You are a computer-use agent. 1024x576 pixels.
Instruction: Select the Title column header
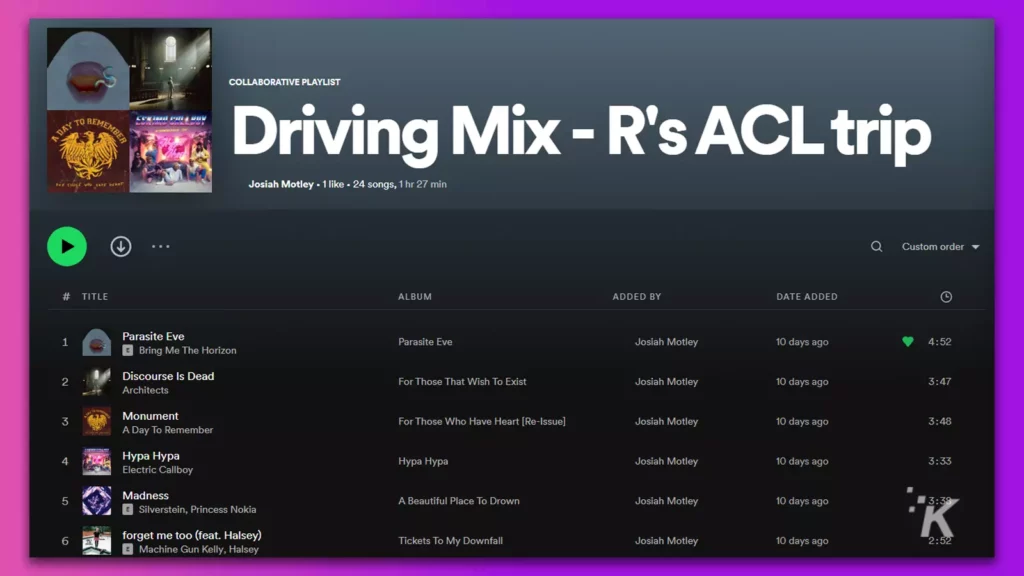click(x=95, y=296)
